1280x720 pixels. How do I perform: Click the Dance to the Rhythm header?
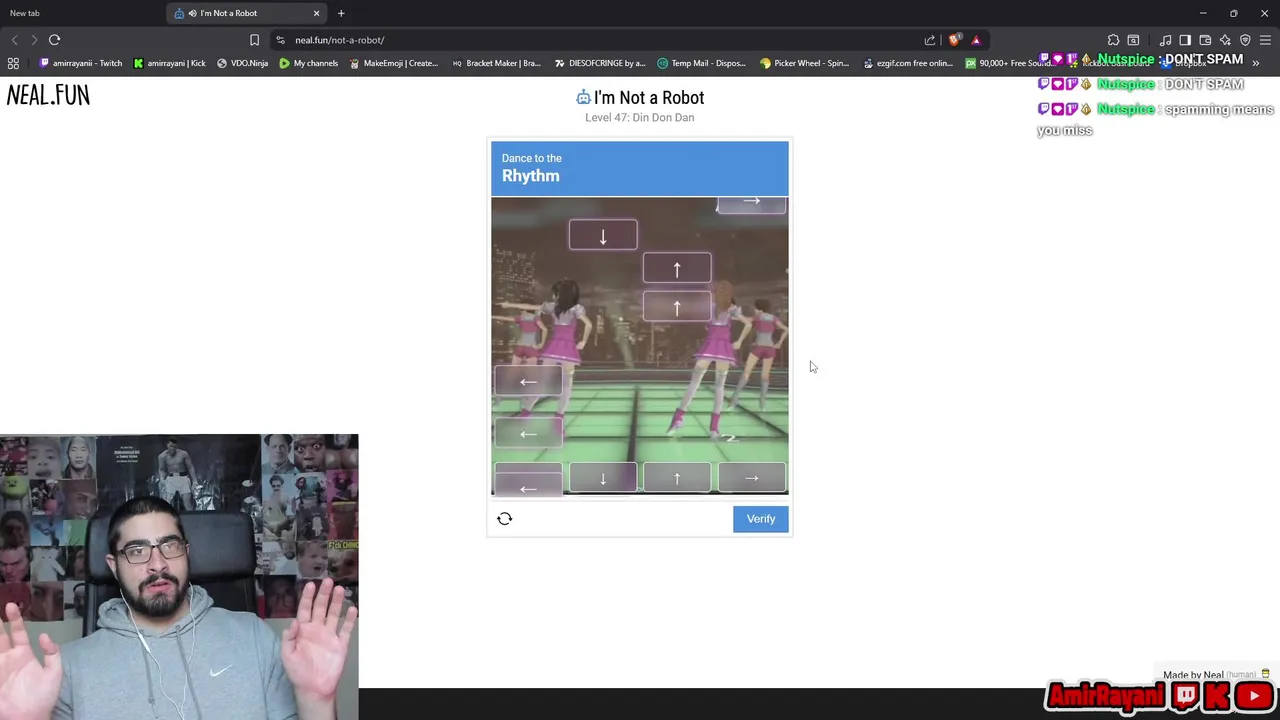(x=639, y=168)
